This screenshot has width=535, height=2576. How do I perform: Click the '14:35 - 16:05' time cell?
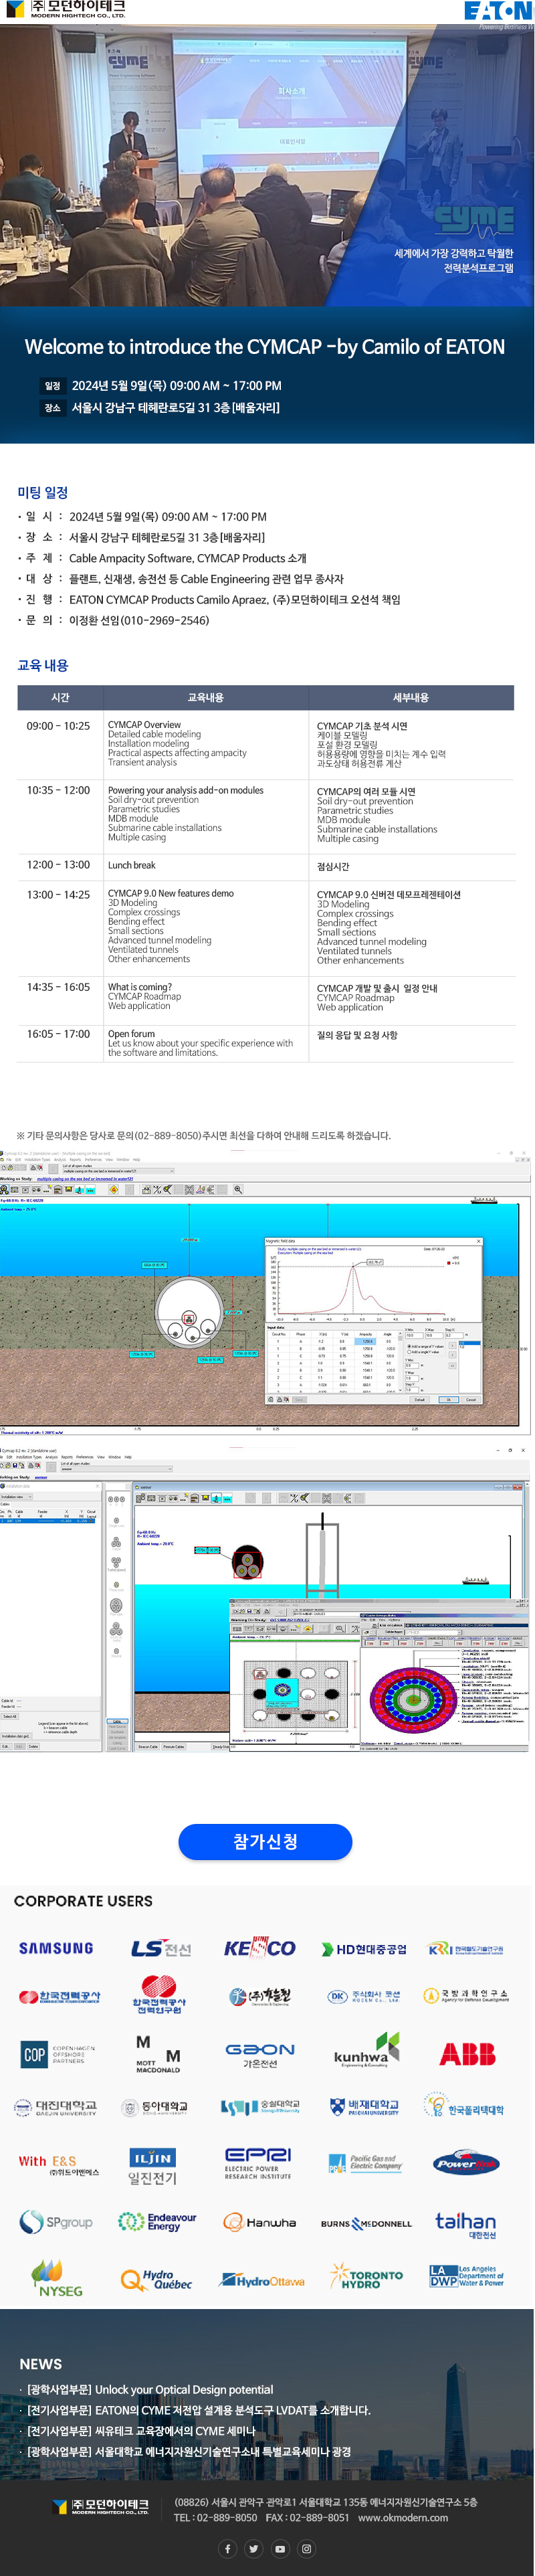58,987
